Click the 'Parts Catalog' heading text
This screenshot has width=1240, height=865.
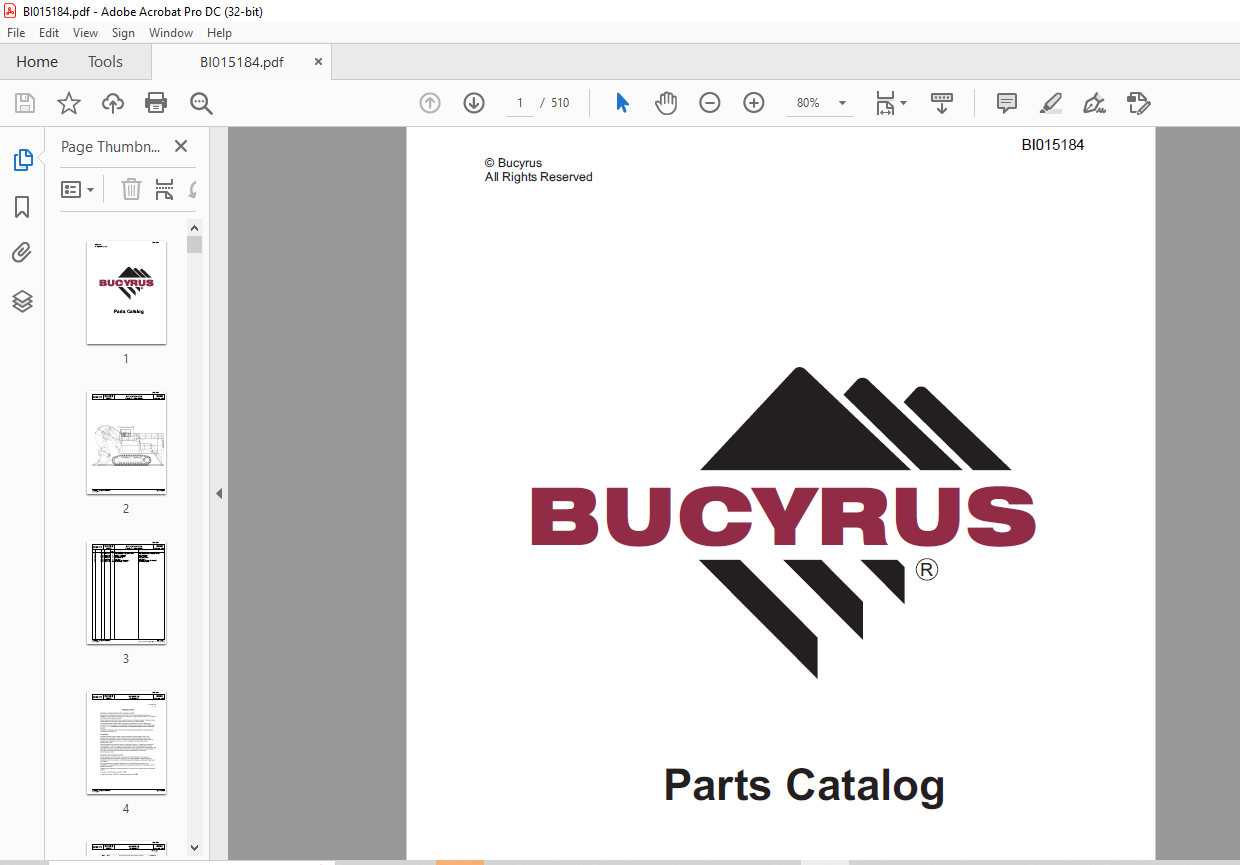point(804,785)
